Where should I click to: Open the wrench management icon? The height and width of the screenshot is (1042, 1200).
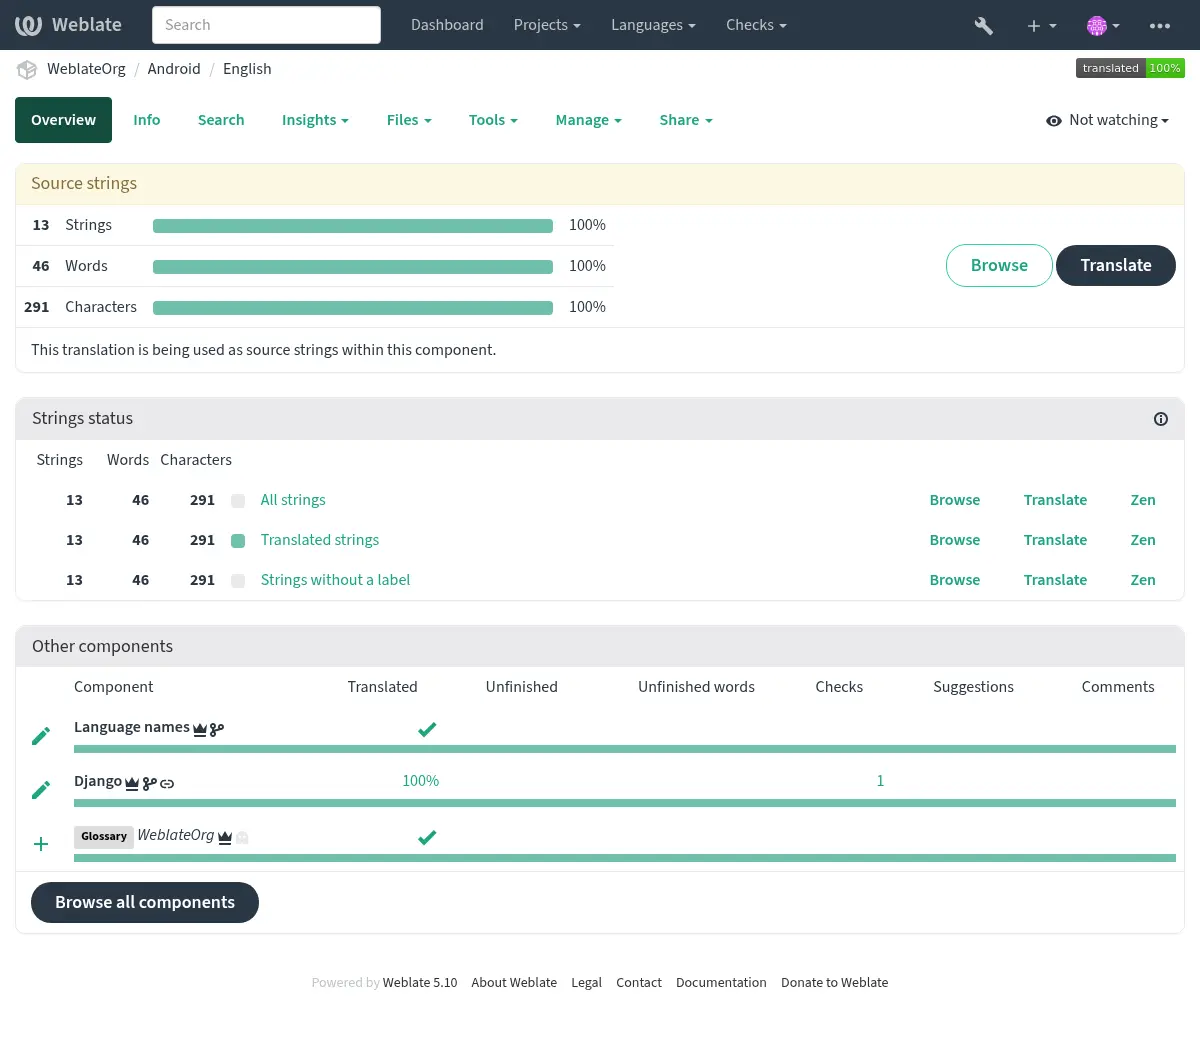click(984, 26)
